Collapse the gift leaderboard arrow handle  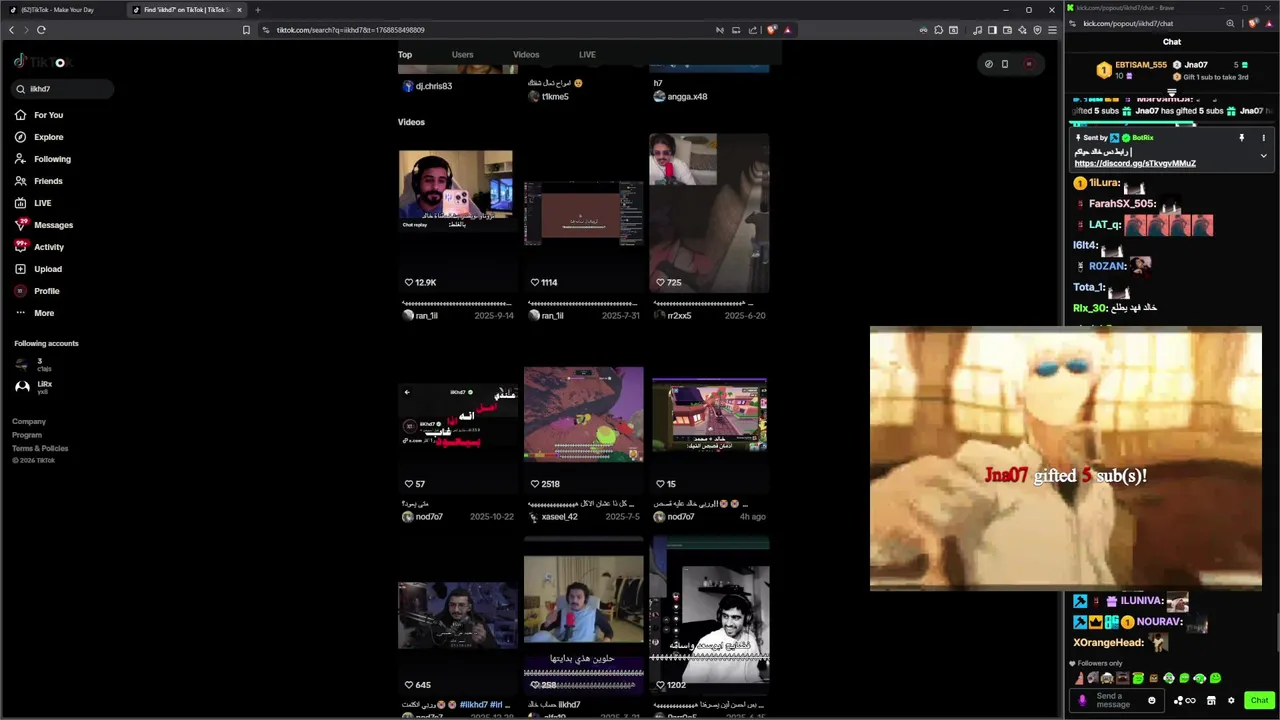click(x=1172, y=92)
